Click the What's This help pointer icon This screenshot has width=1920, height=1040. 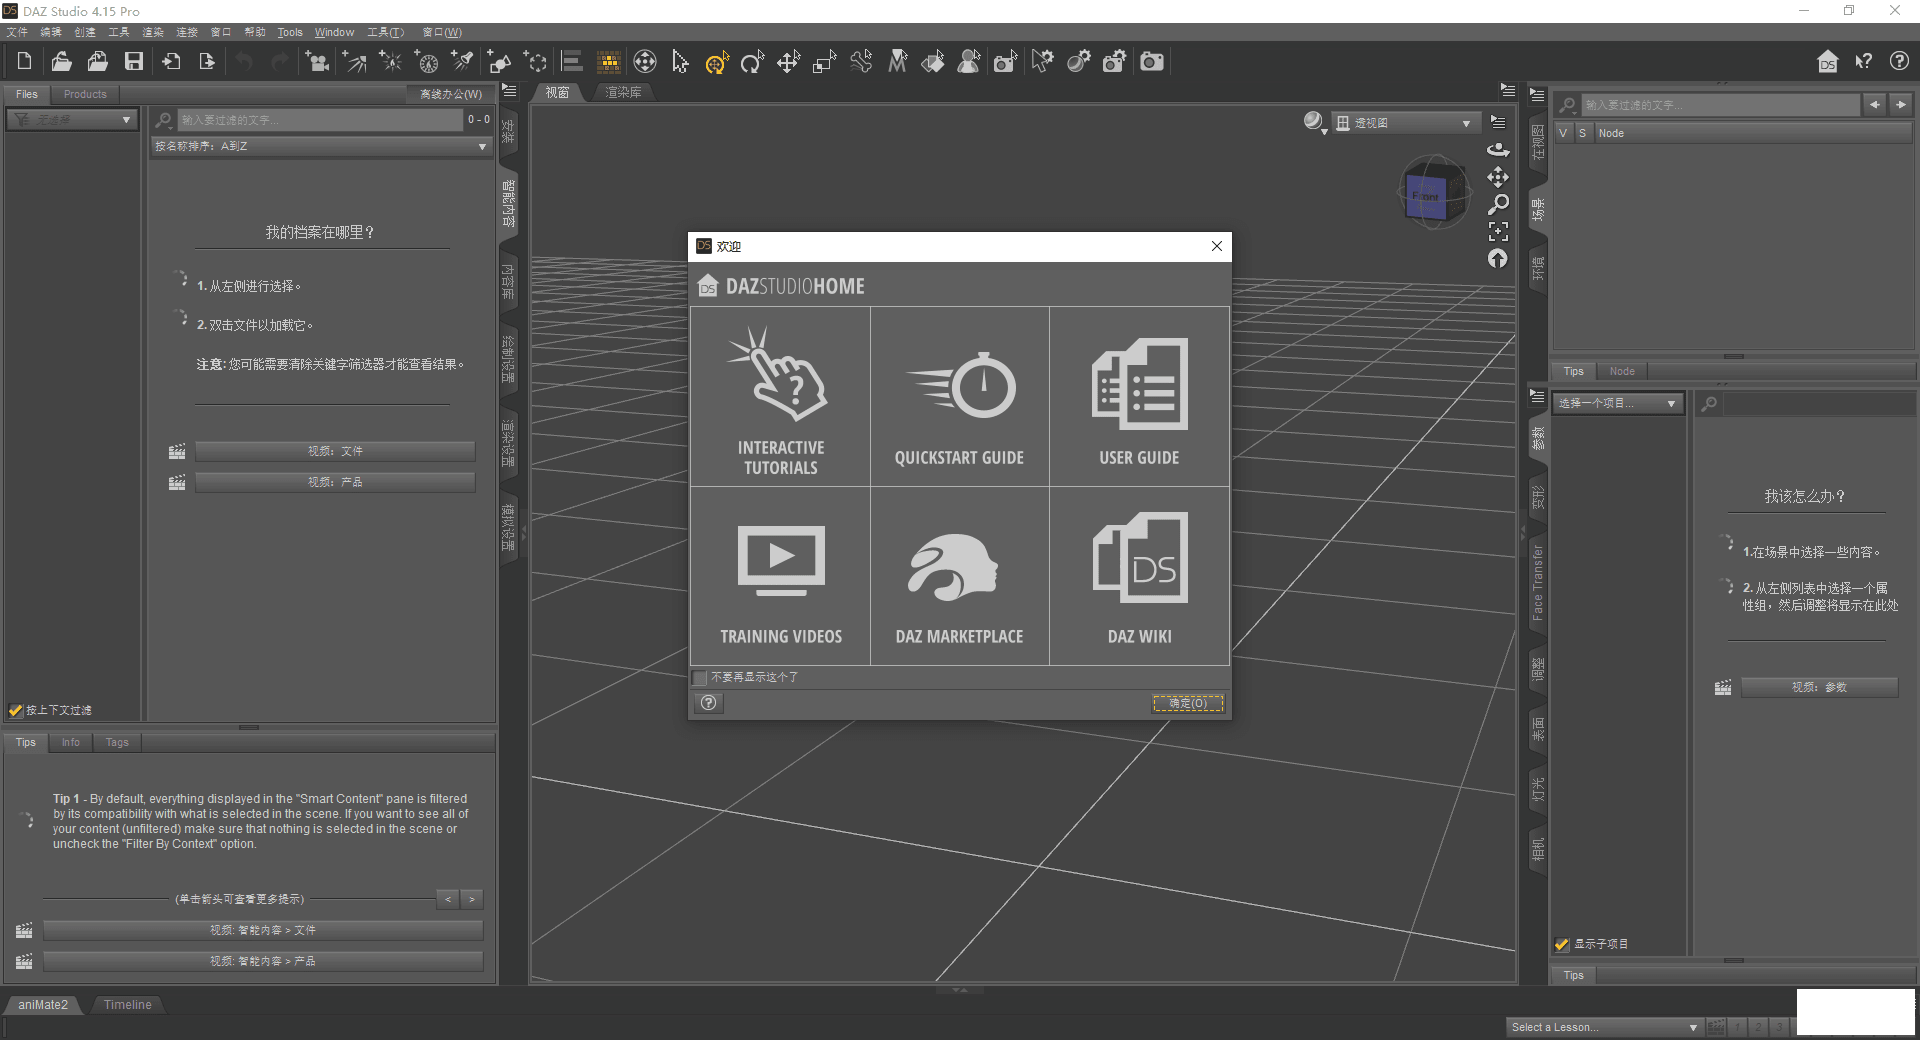click(1863, 62)
